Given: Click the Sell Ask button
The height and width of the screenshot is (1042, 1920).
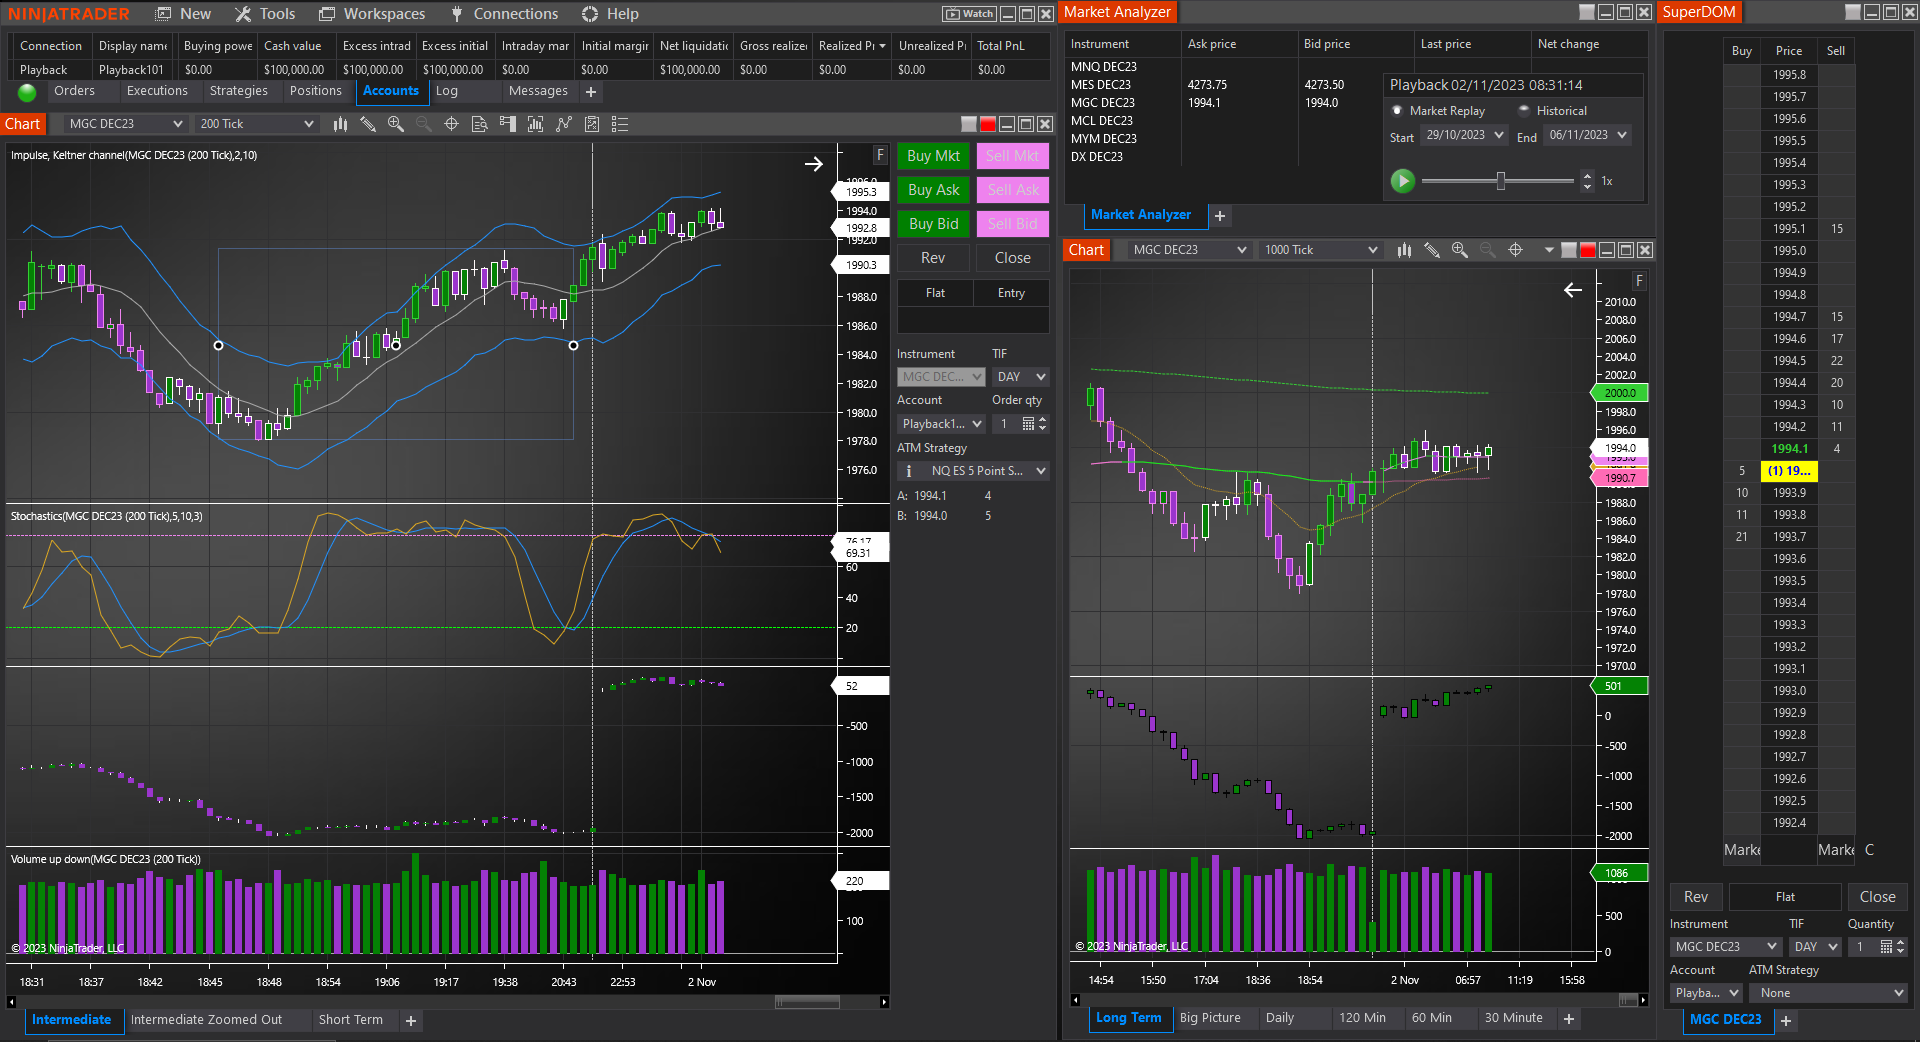Looking at the screenshot, I should pos(1013,190).
